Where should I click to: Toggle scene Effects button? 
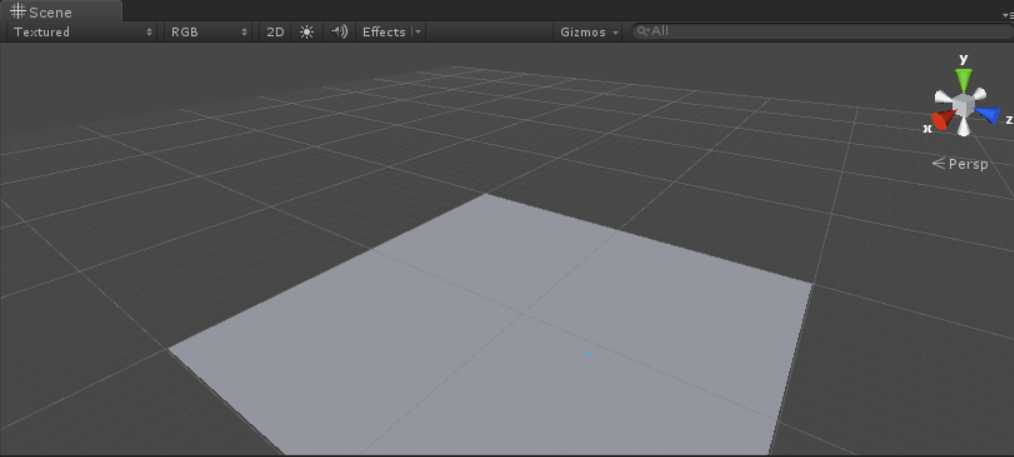click(x=383, y=32)
